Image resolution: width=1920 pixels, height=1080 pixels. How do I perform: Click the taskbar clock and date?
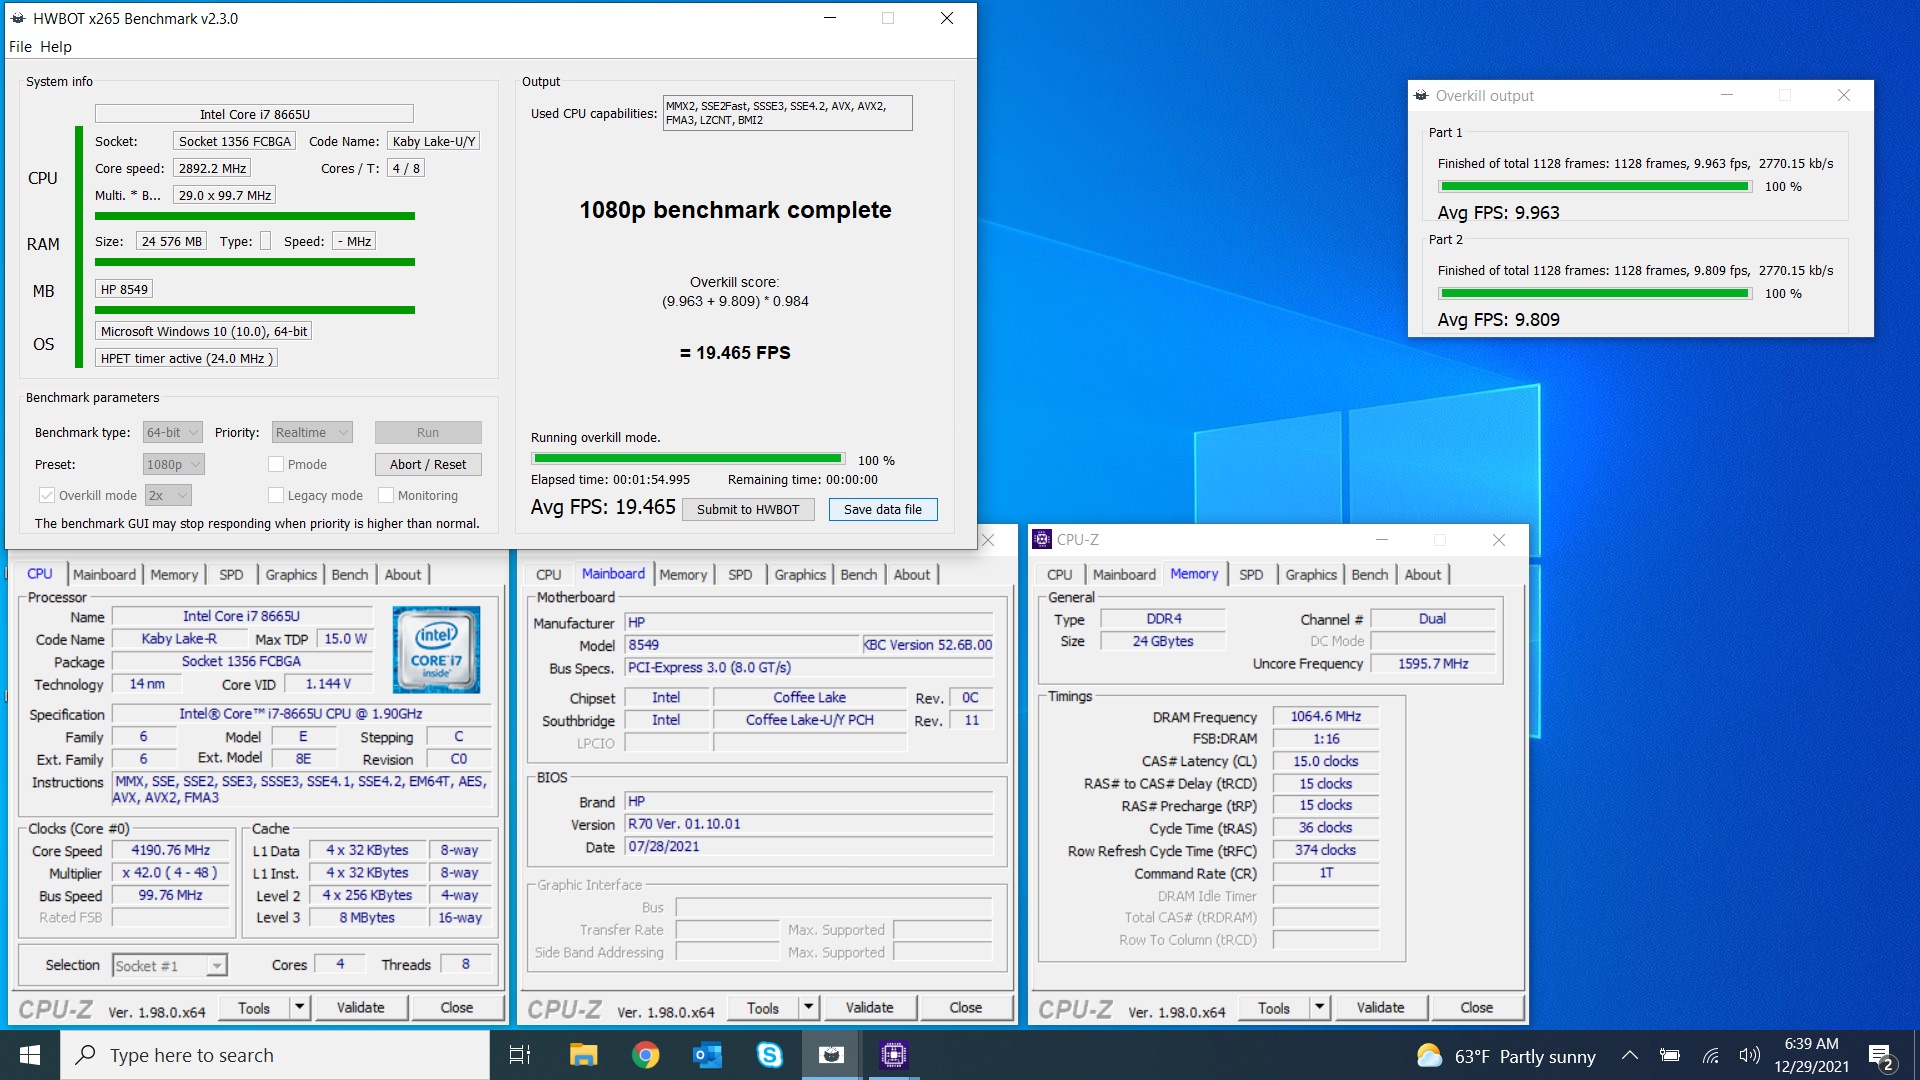click(x=1811, y=1055)
